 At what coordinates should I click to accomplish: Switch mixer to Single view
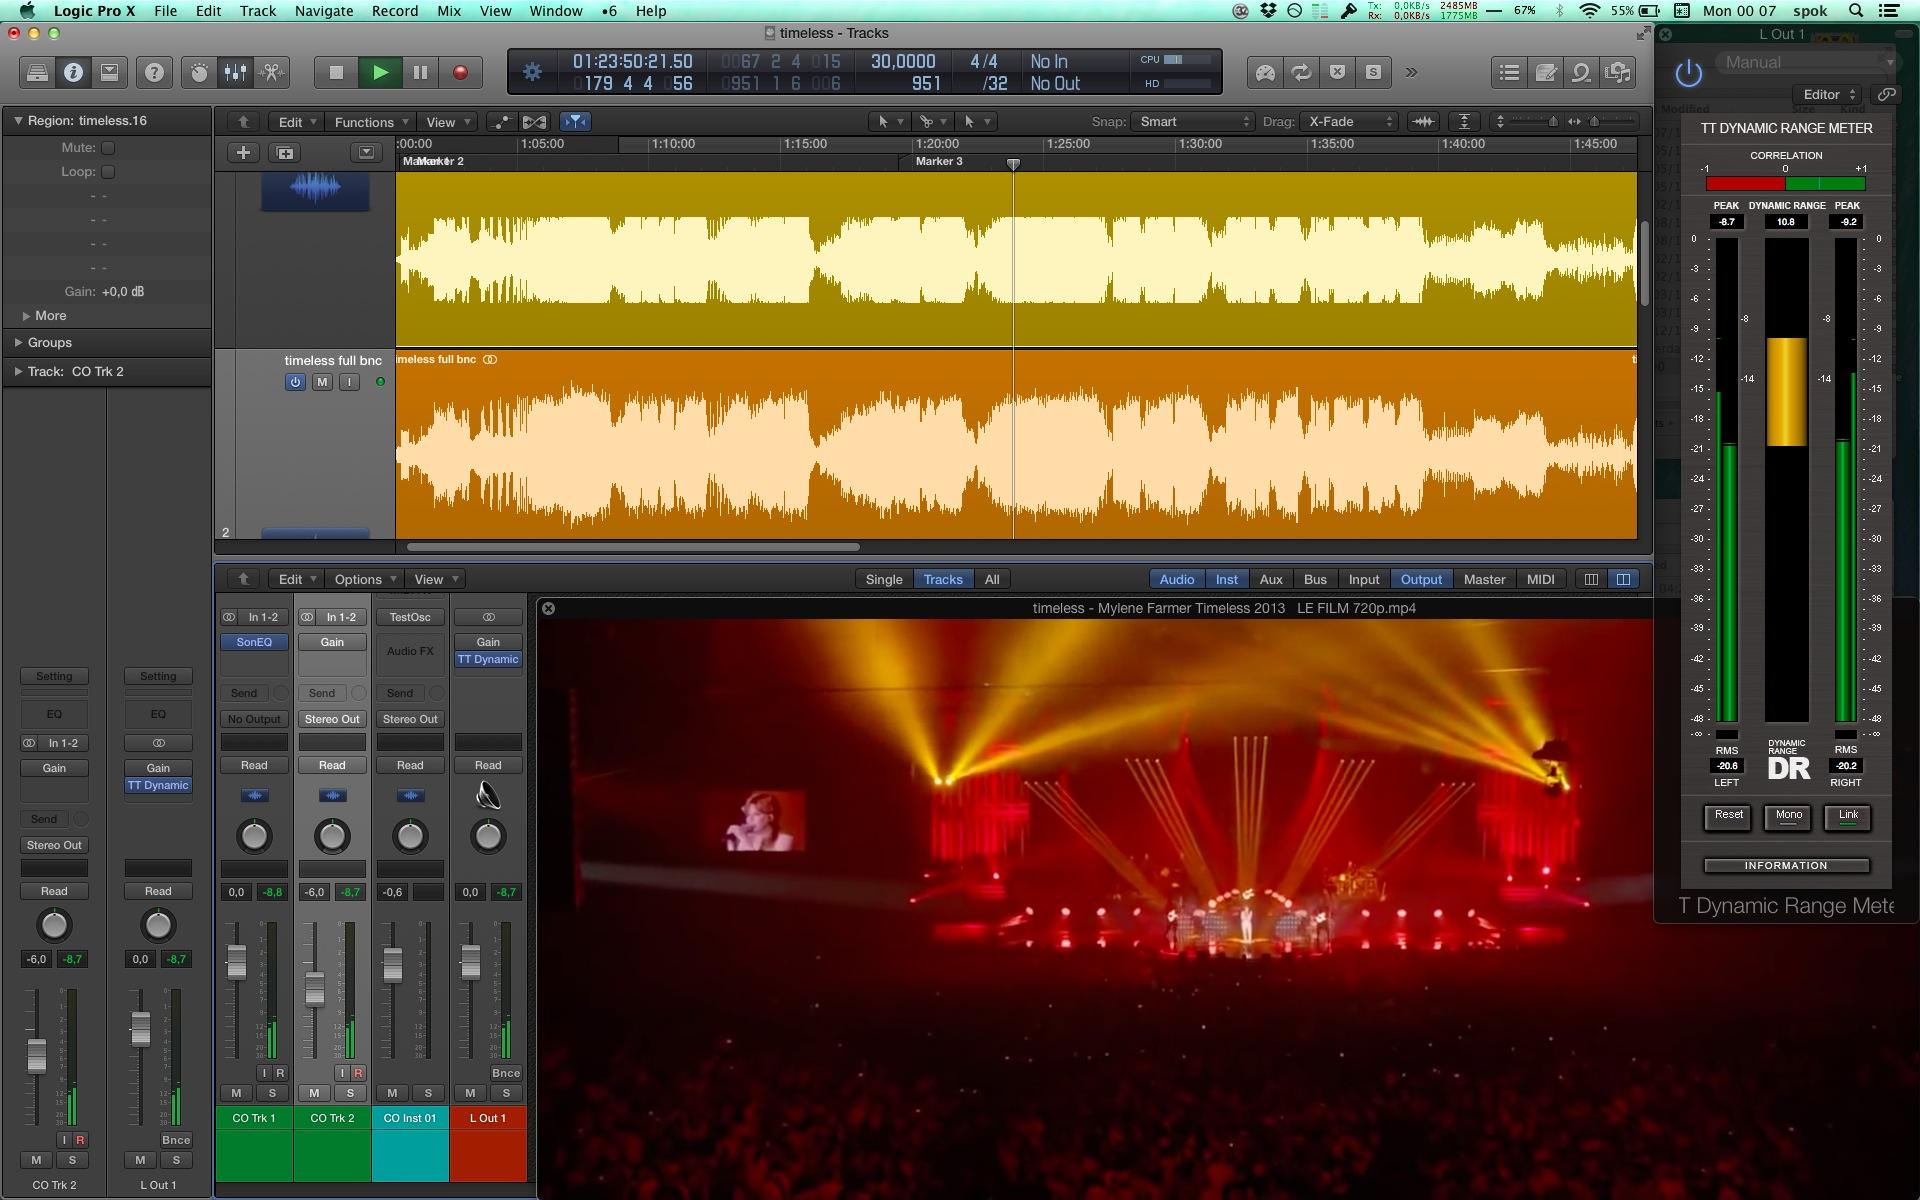884,579
